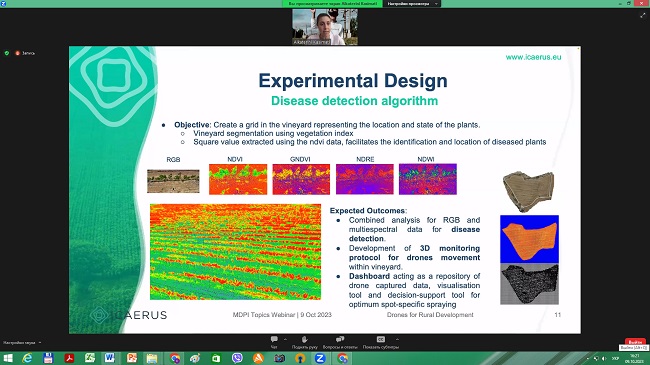
Task: Open Viber from the taskbar
Action: coord(237,358)
